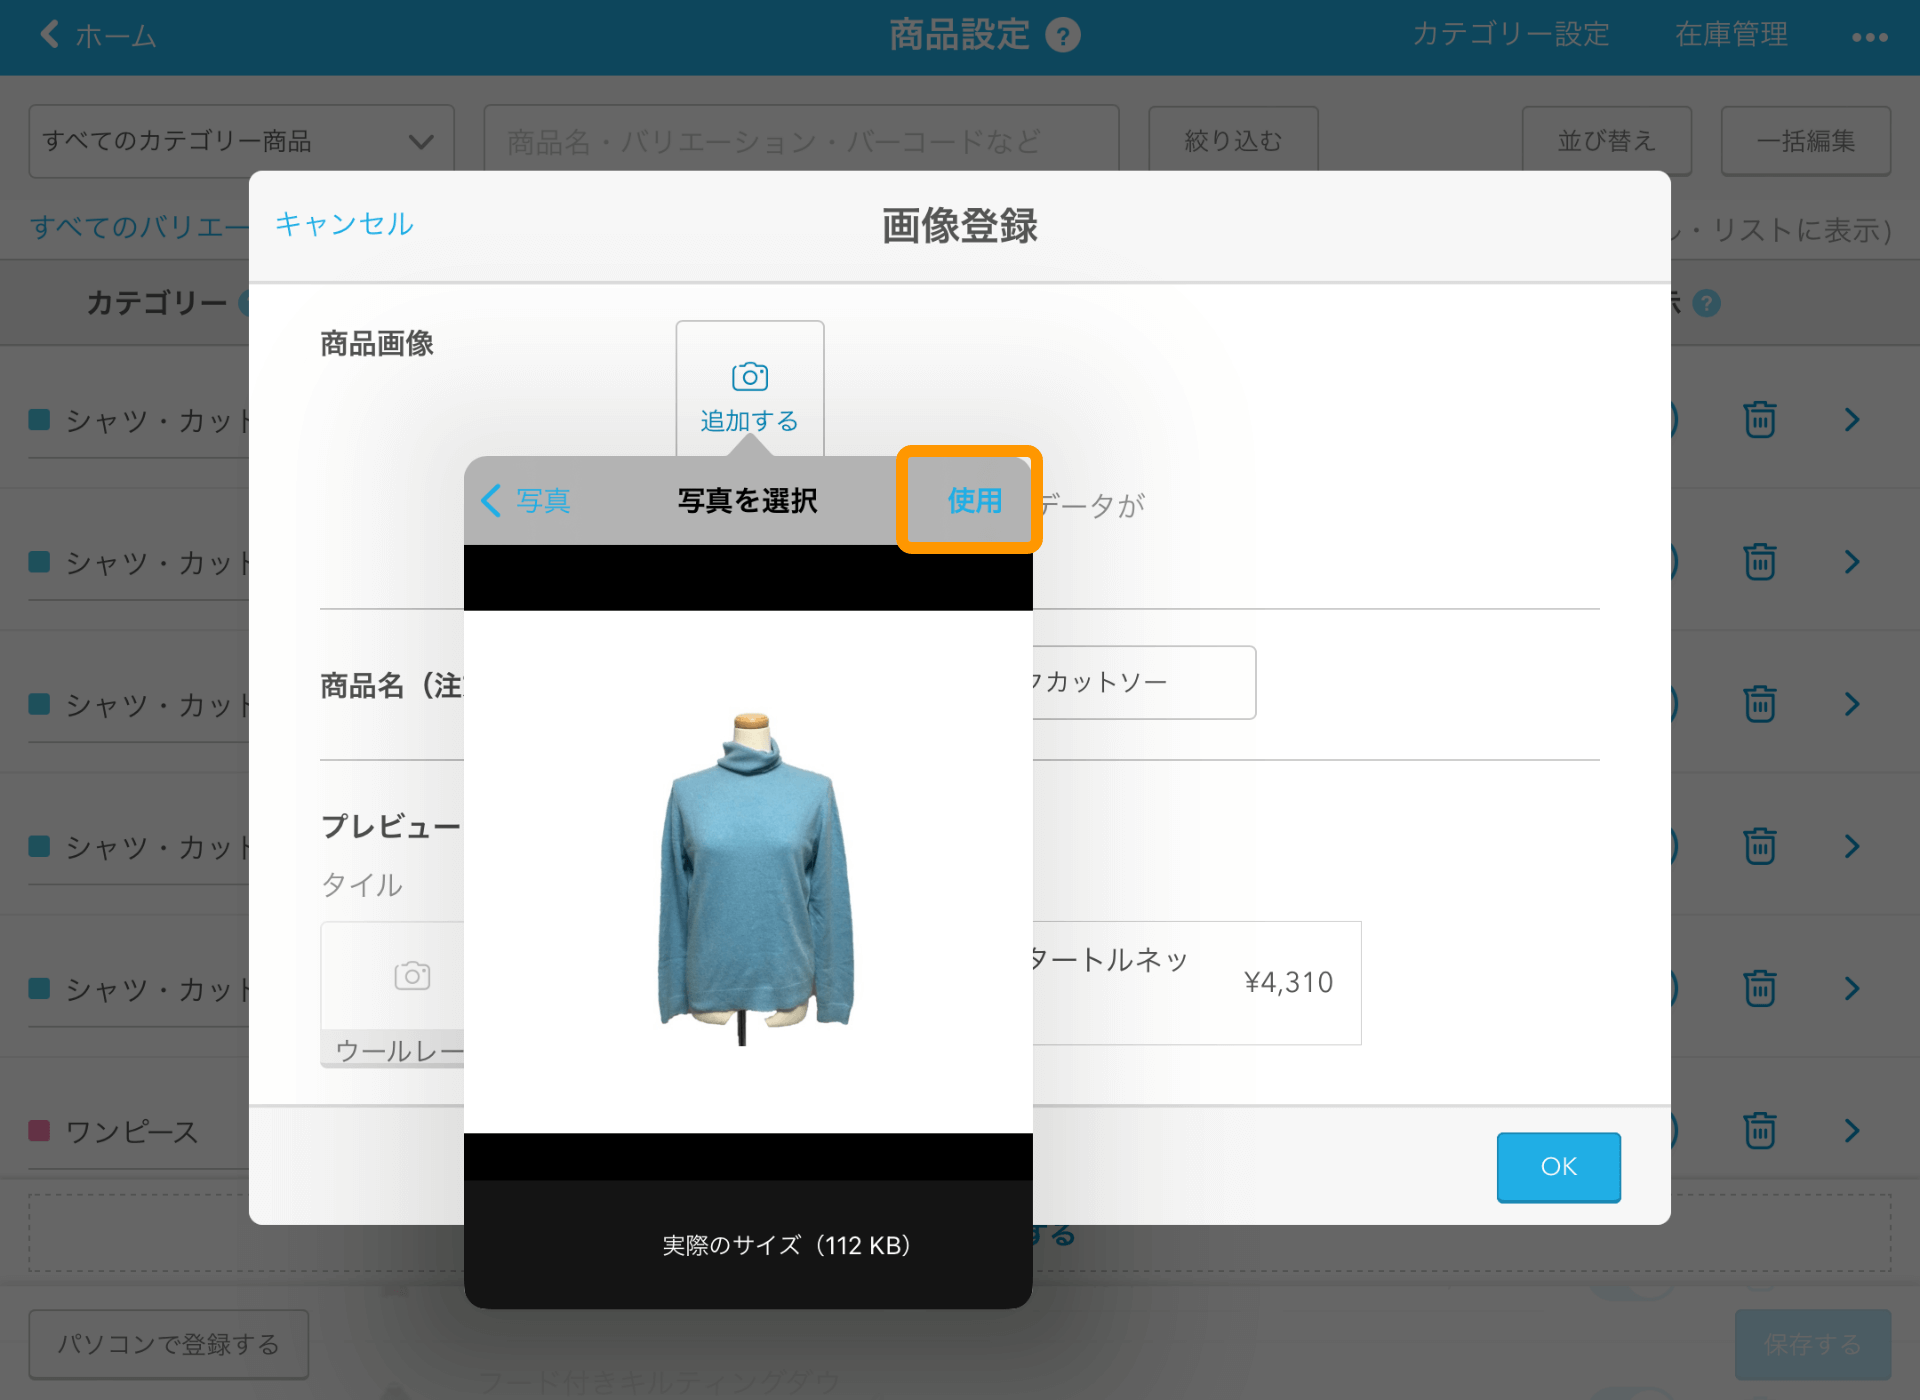1920x1400 pixels.
Task: Confirm with the OK button
Action: (1558, 1166)
